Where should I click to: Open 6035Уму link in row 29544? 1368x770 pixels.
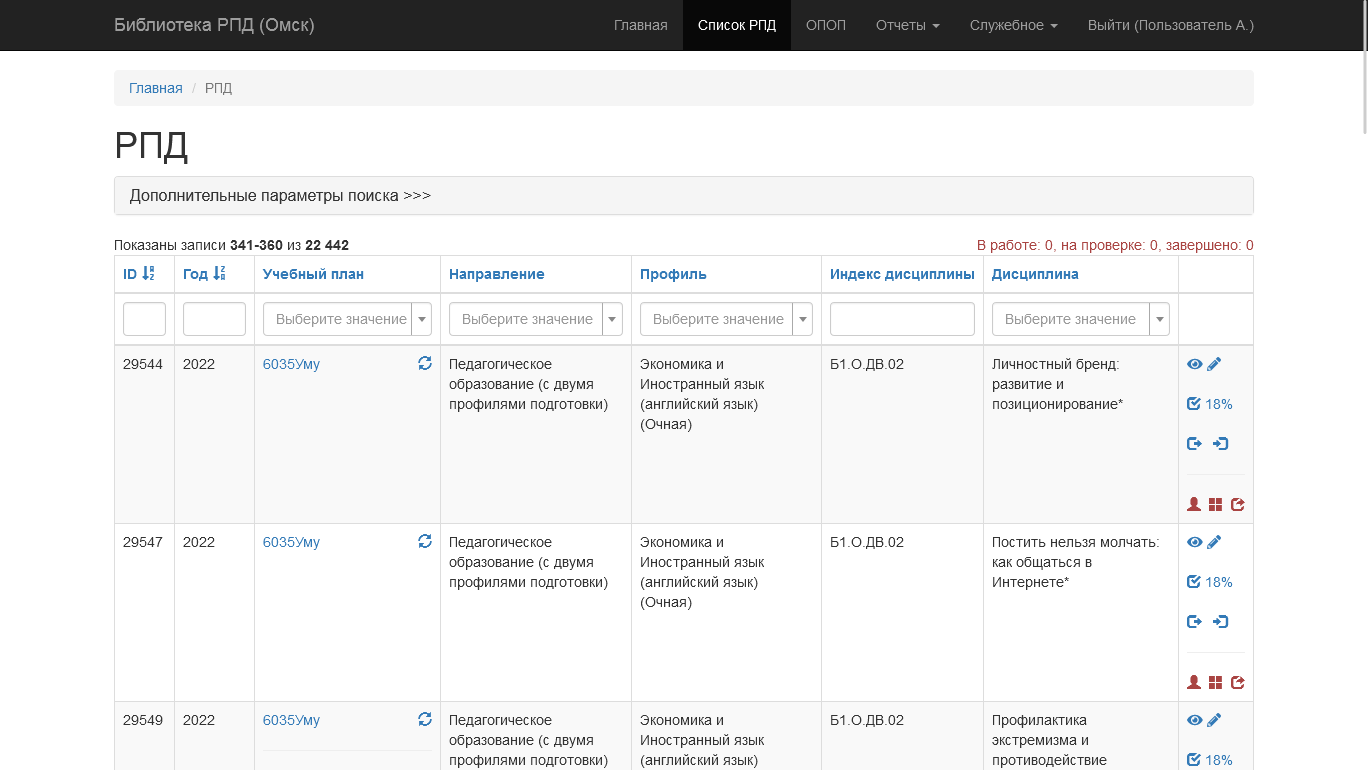(x=291, y=364)
